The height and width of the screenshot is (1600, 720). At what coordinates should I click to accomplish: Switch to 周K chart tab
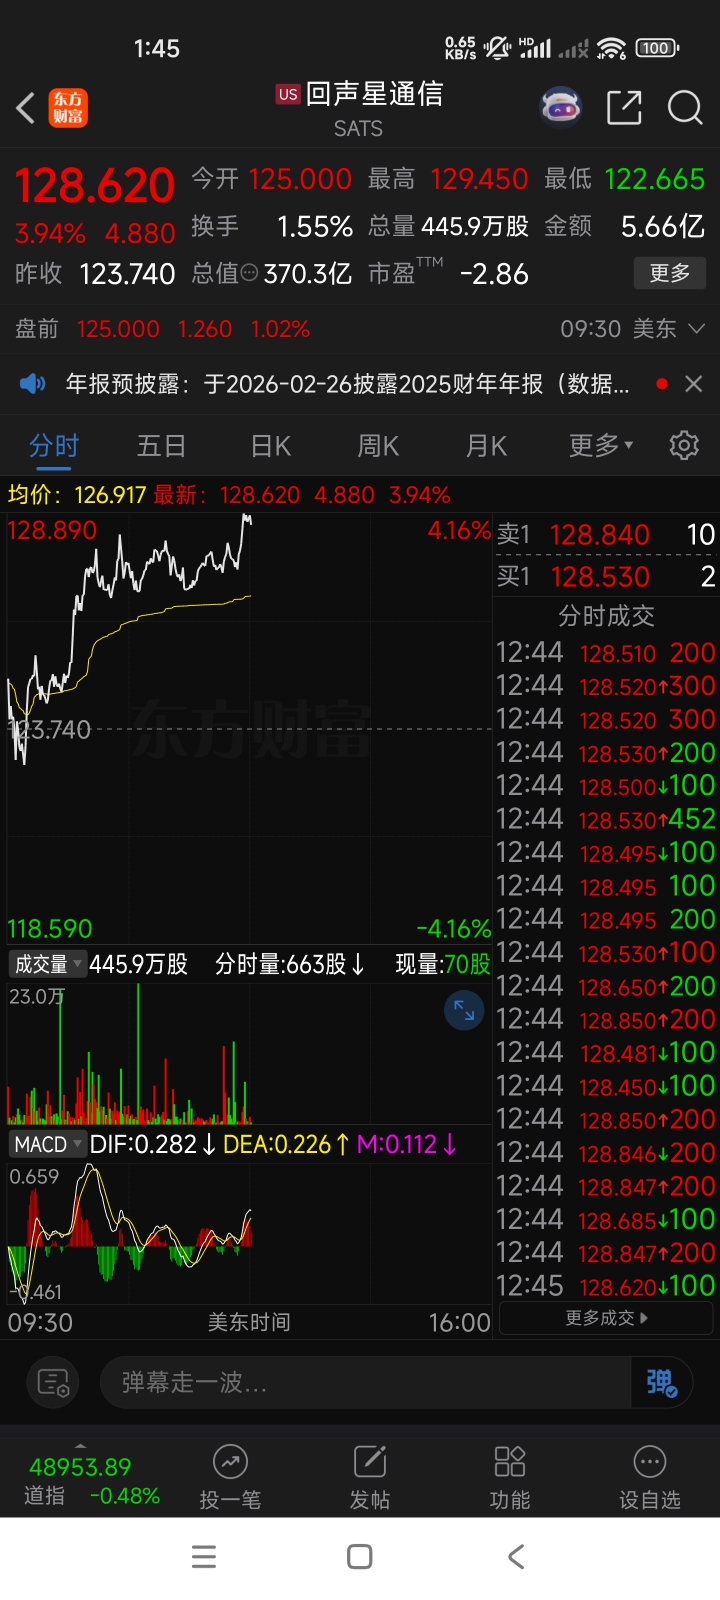coord(378,446)
